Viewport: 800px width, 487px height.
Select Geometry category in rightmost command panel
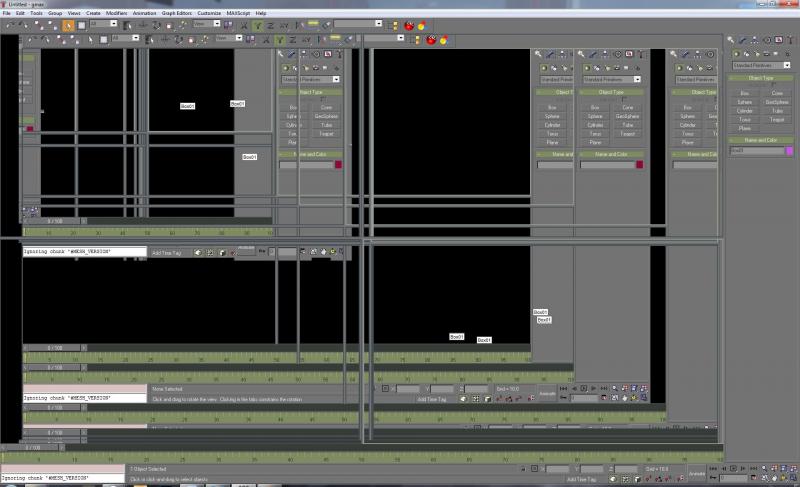tap(737, 54)
